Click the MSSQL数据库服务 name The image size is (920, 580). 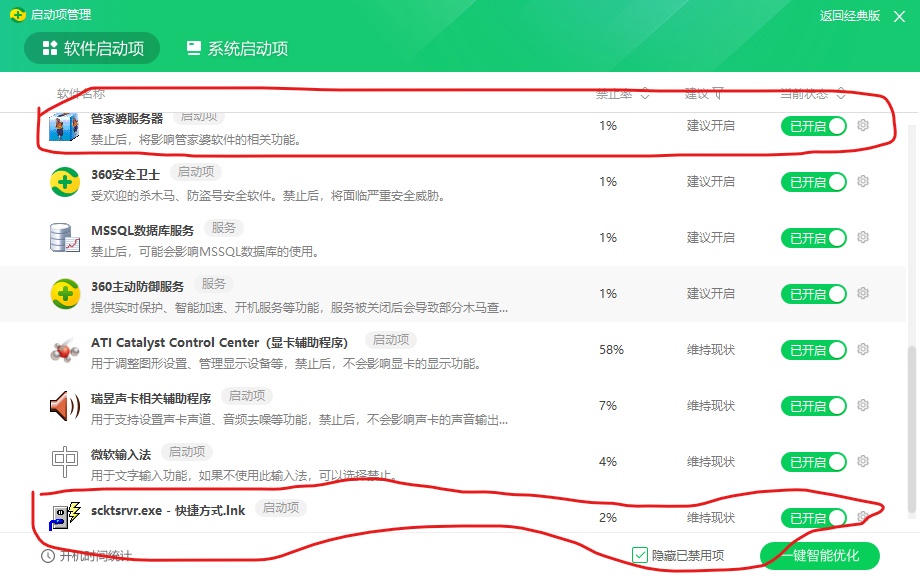pyautogui.click(x=142, y=230)
